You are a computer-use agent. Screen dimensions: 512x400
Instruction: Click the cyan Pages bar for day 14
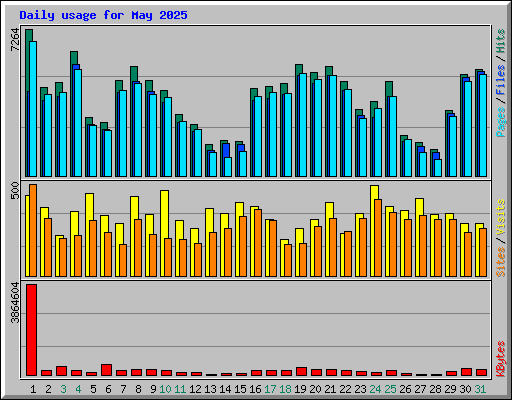click(228, 167)
